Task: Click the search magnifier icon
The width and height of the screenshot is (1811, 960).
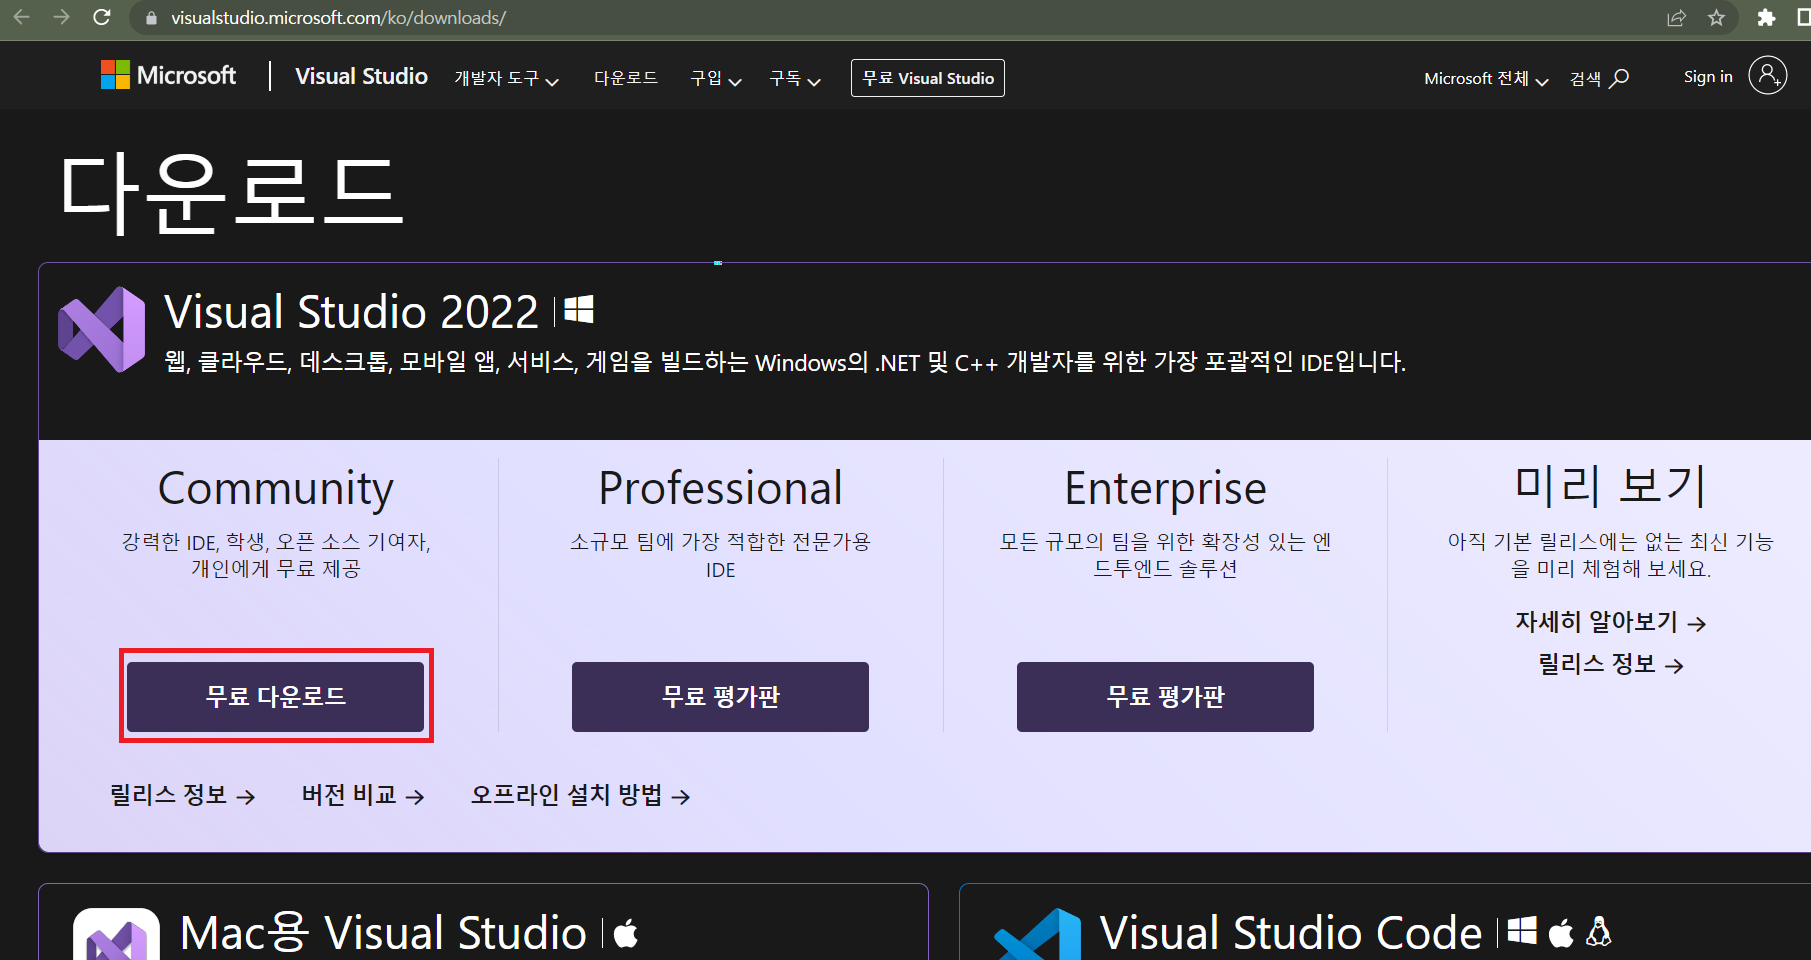Action: click(x=1620, y=78)
